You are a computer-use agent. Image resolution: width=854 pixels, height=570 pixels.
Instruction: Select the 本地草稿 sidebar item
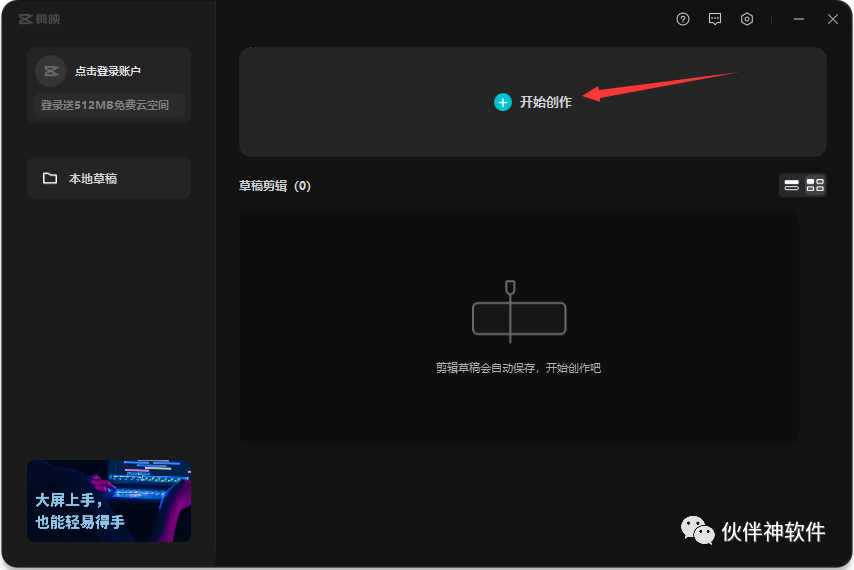pyautogui.click(x=109, y=179)
